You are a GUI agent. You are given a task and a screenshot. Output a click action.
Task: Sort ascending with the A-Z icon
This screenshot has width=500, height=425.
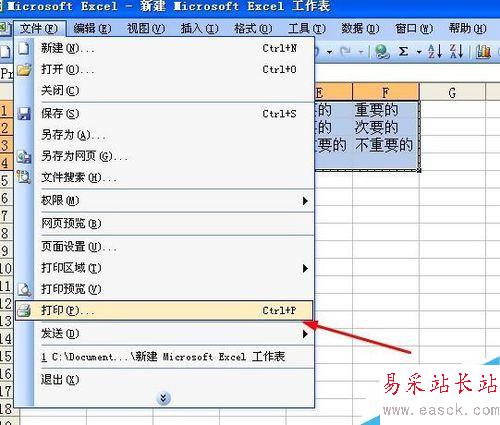[435, 52]
